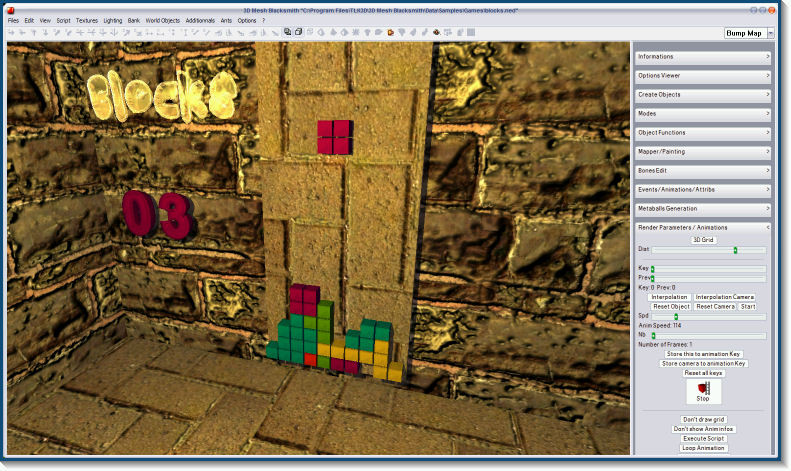Expand the Events/Animations/Attribs panel
The width and height of the screenshot is (791, 471).
[x=702, y=190]
